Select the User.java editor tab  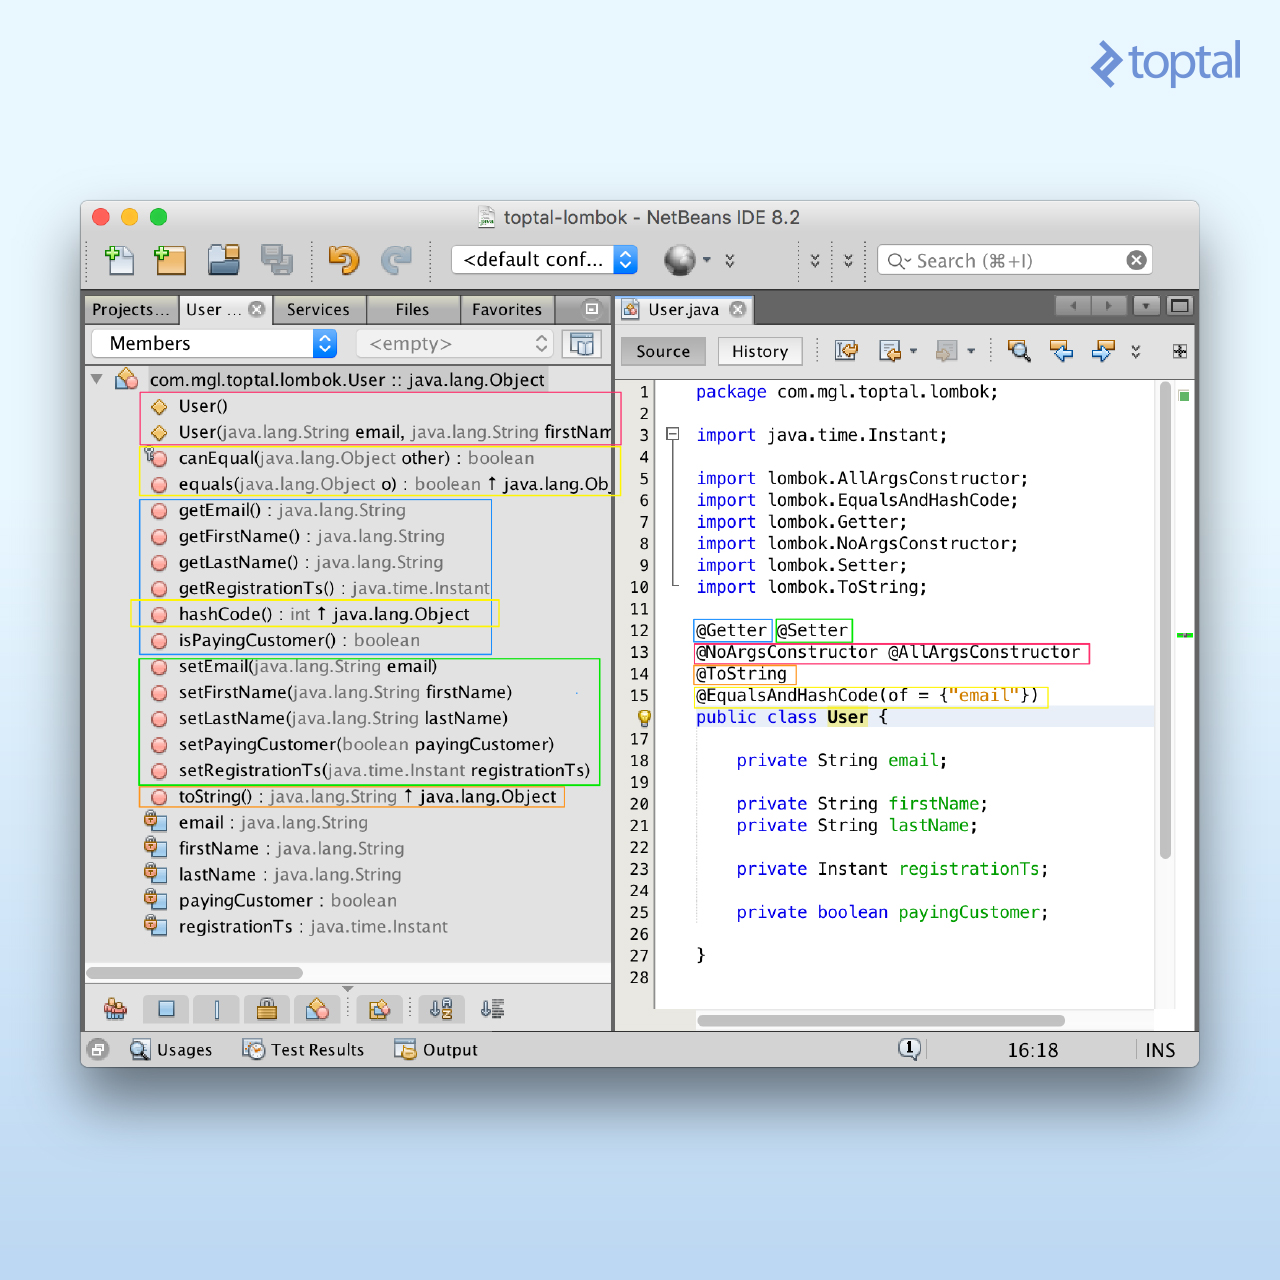(x=684, y=309)
